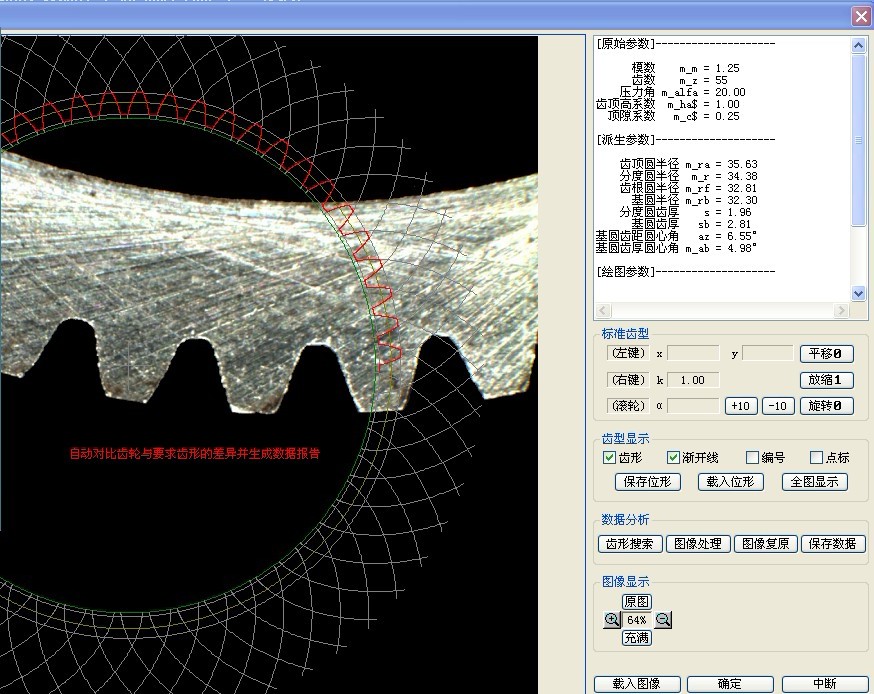Click the 放缩1 button
This screenshot has height=694, width=874.
tap(826, 380)
